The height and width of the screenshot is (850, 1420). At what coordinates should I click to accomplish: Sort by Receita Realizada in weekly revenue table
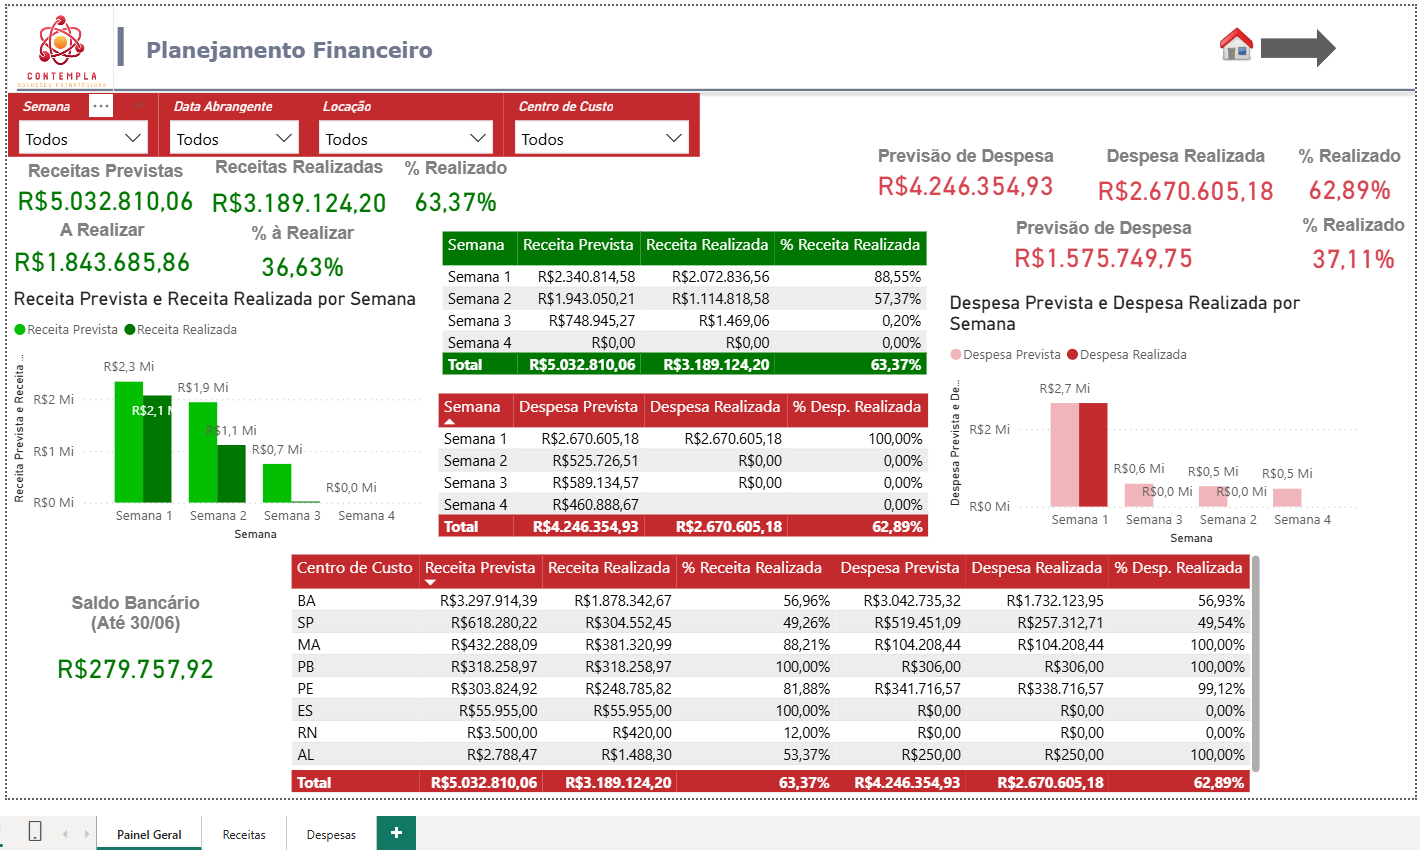coord(707,245)
